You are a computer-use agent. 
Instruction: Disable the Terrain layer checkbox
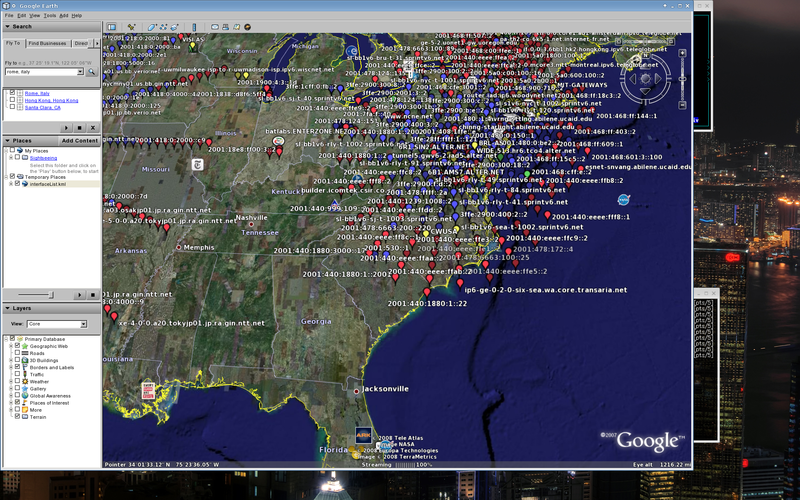pos(17,416)
